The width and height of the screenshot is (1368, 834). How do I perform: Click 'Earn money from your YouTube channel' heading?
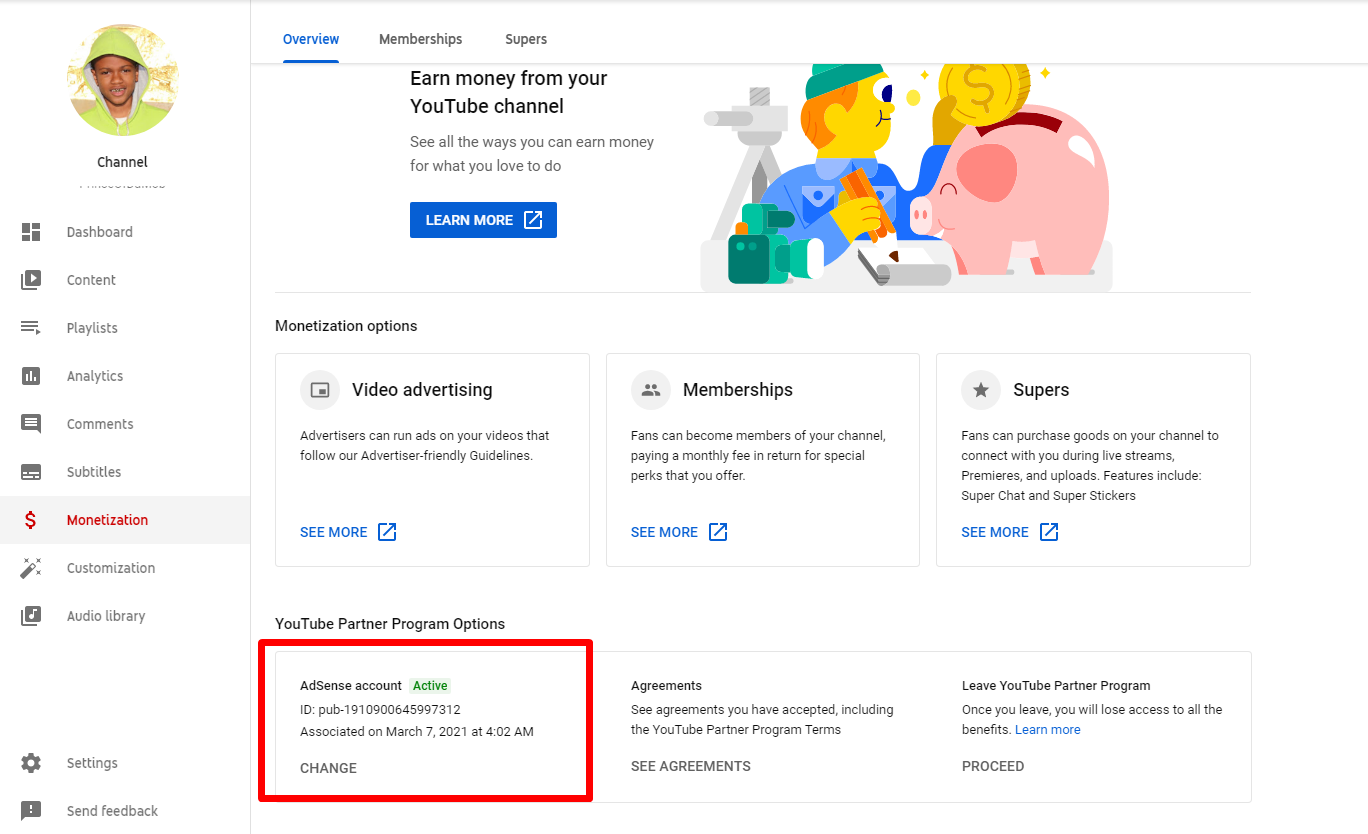pyautogui.click(x=509, y=92)
